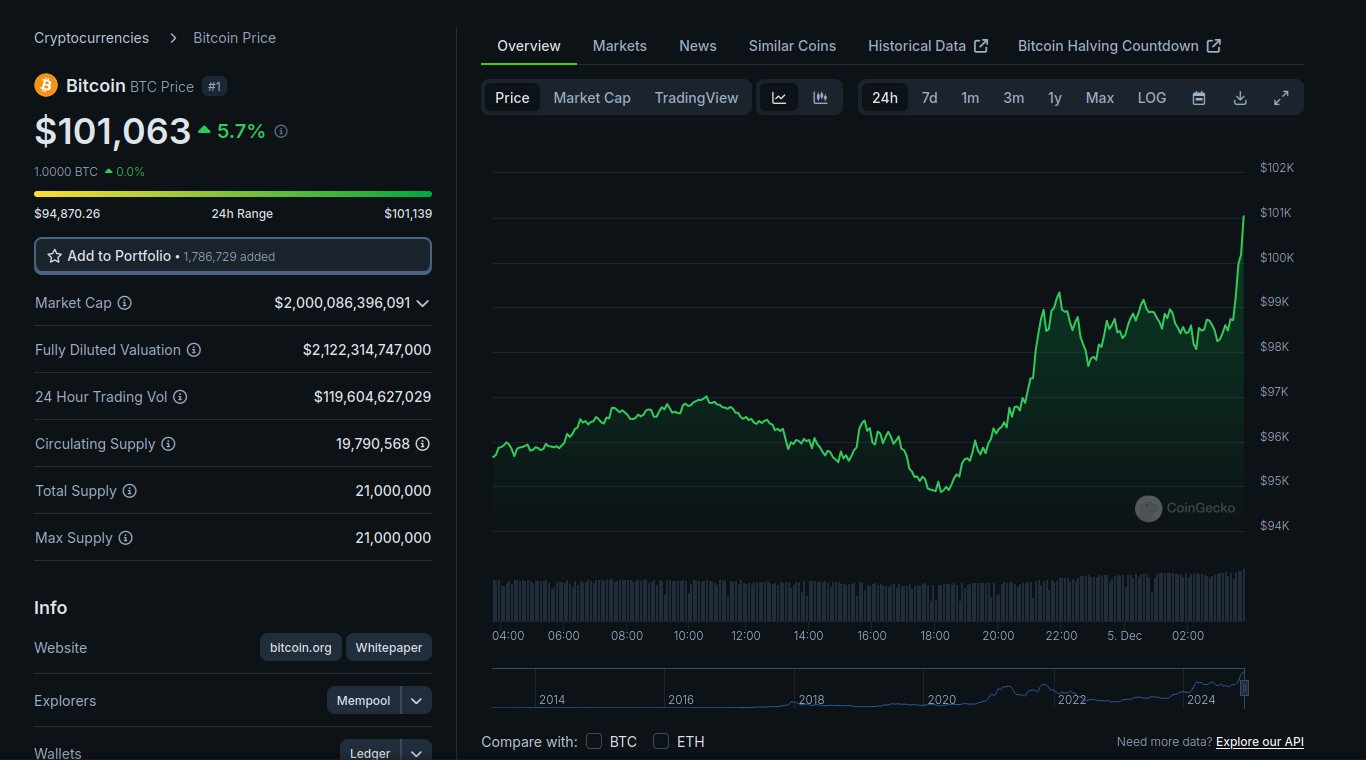This screenshot has width=1366, height=760.
Task: Select the 3m time range
Action: point(1013,97)
